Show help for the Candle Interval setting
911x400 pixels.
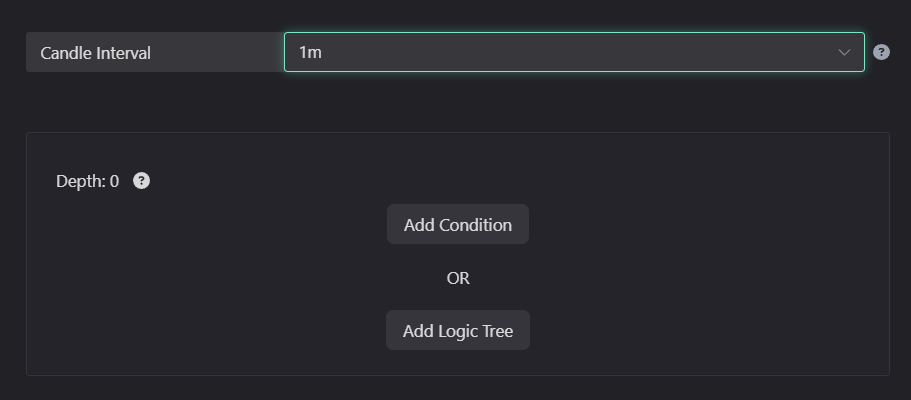[881, 52]
